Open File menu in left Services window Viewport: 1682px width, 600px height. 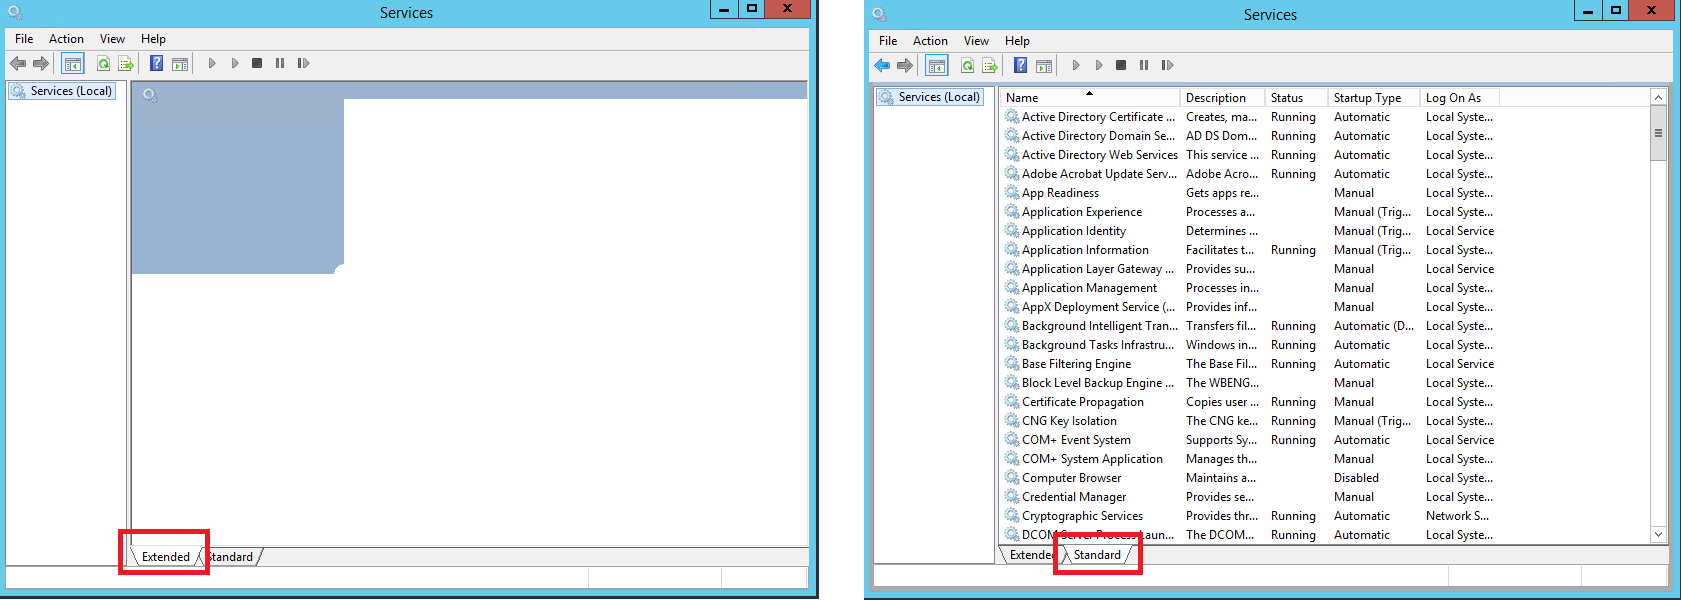[x=24, y=39]
